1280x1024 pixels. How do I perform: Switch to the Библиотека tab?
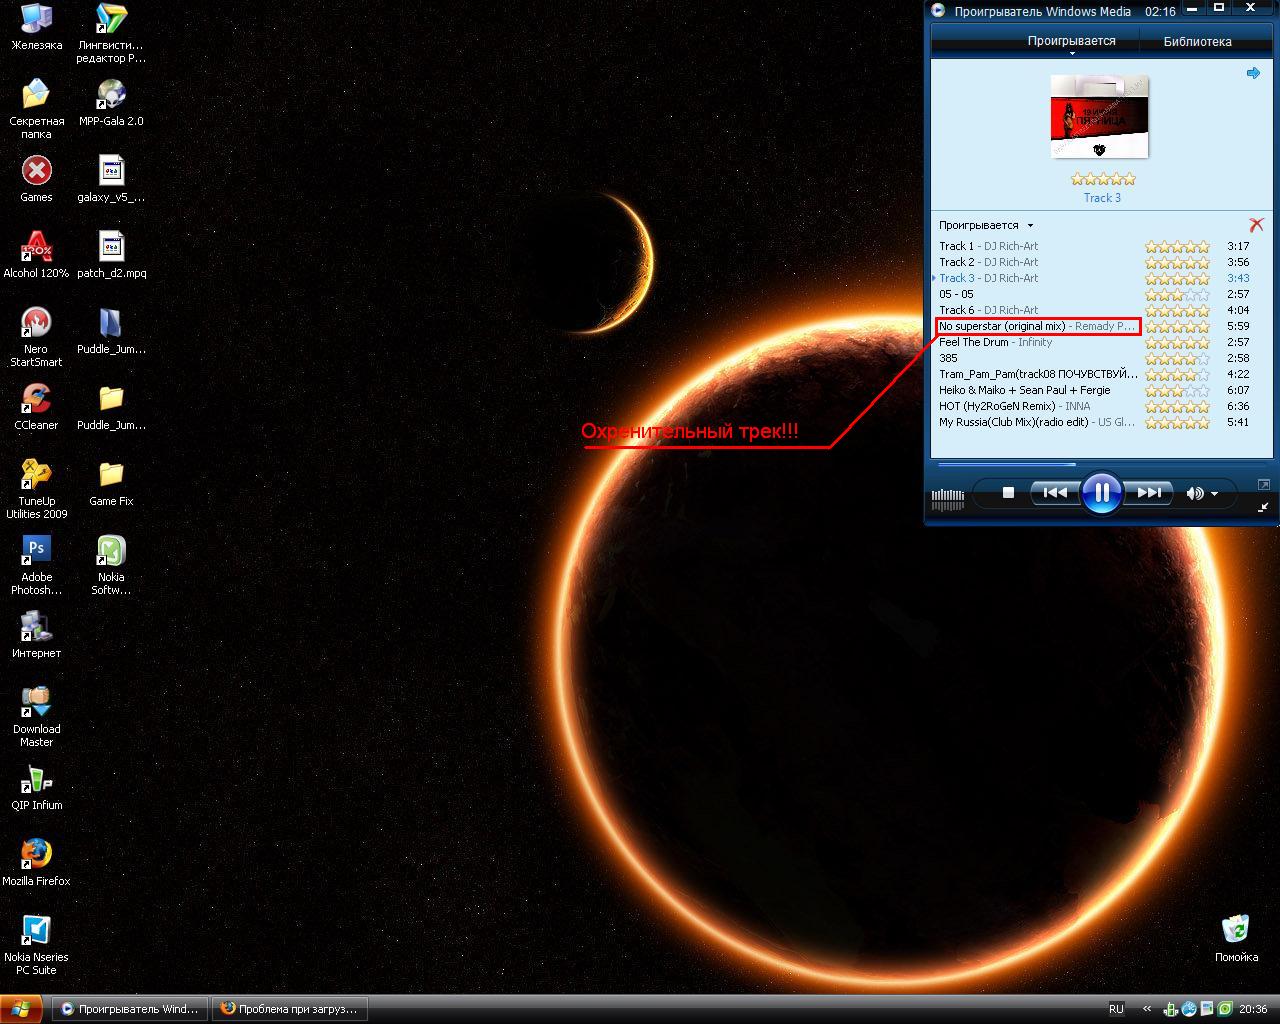pyautogui.click(x=1197, y=41)
